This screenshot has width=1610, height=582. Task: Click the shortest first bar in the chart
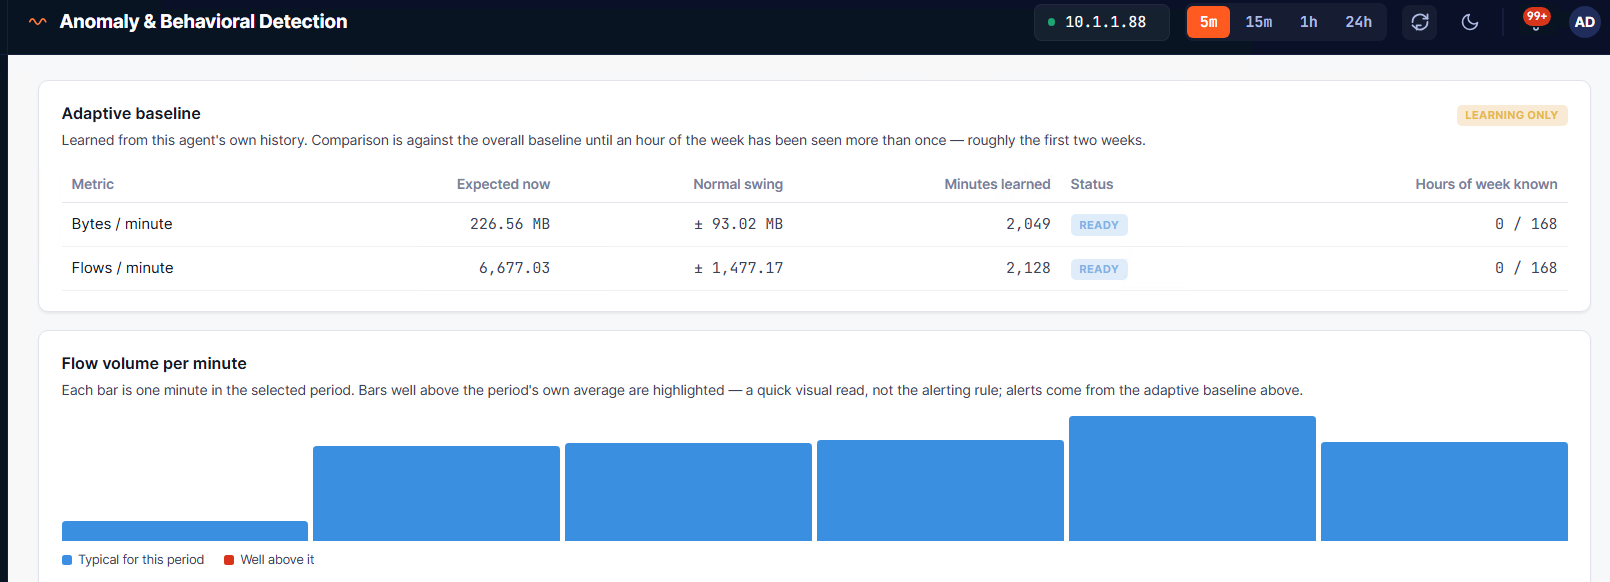coord(185,531)
